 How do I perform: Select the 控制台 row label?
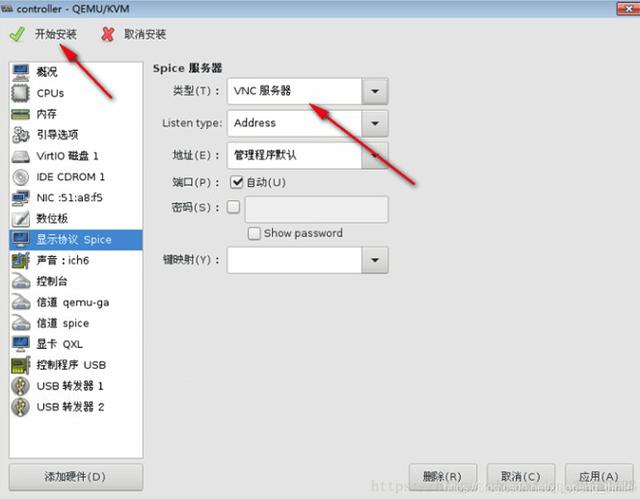52,282
